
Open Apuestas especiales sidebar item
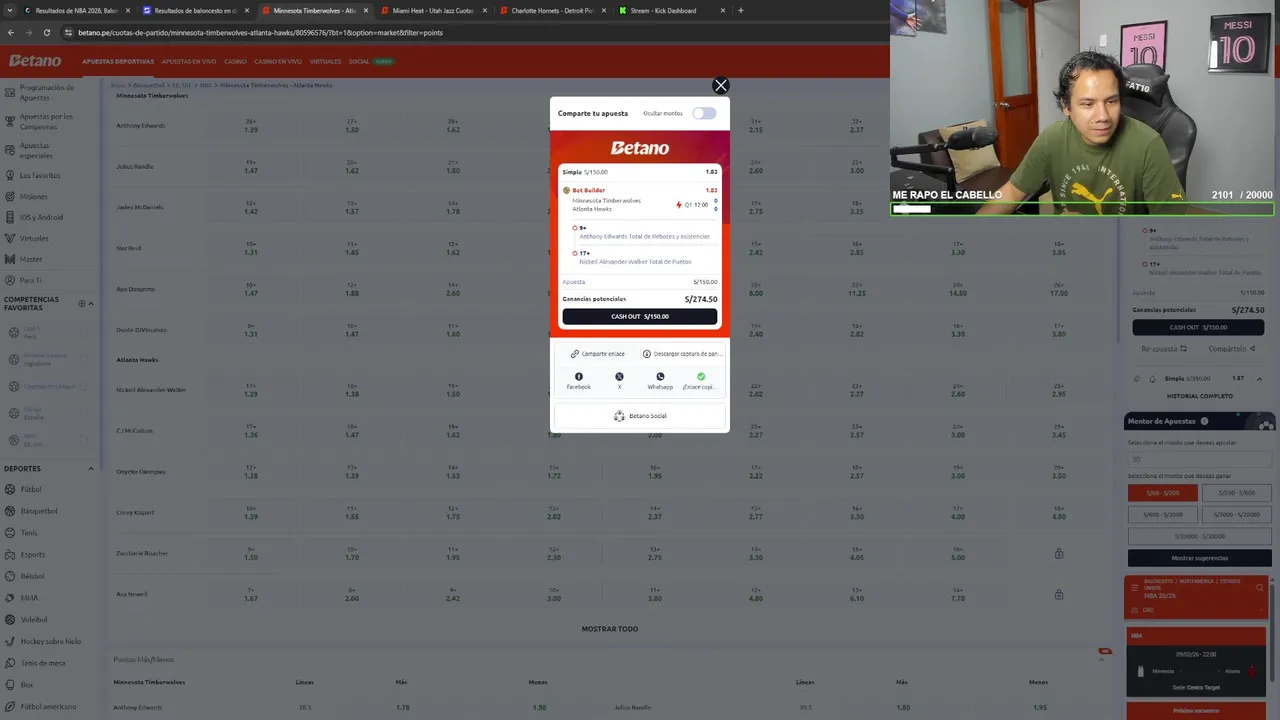pos(50,150)
